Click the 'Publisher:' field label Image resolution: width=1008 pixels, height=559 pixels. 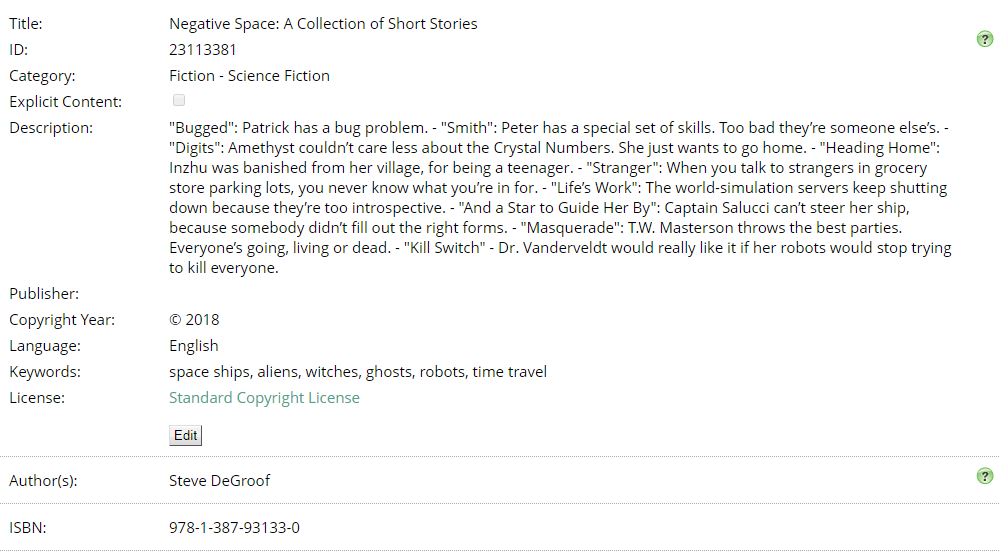tap(44, 294)
